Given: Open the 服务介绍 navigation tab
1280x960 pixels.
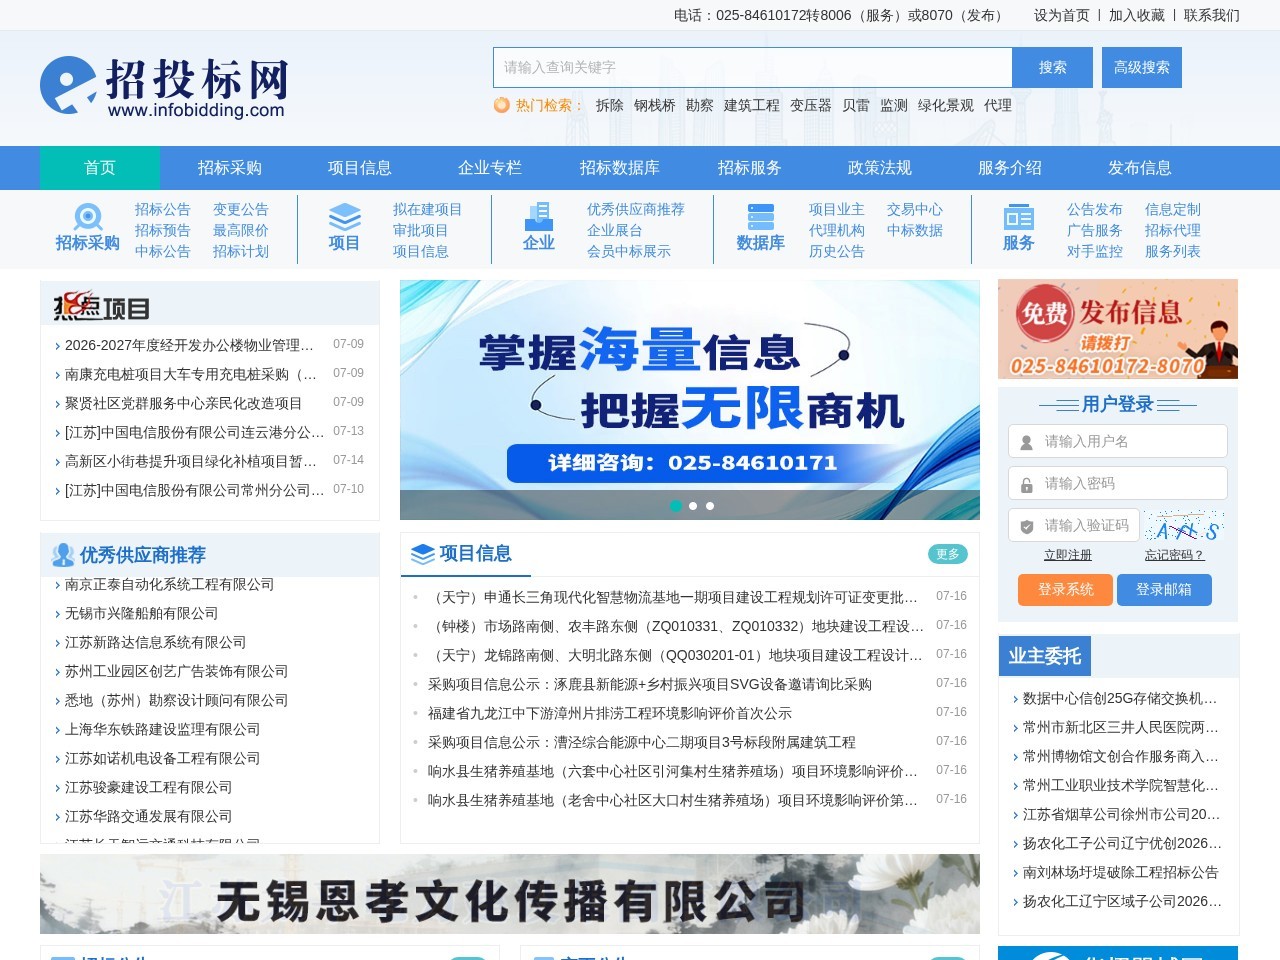Looking at the screenshot, I should point(1010,168).
